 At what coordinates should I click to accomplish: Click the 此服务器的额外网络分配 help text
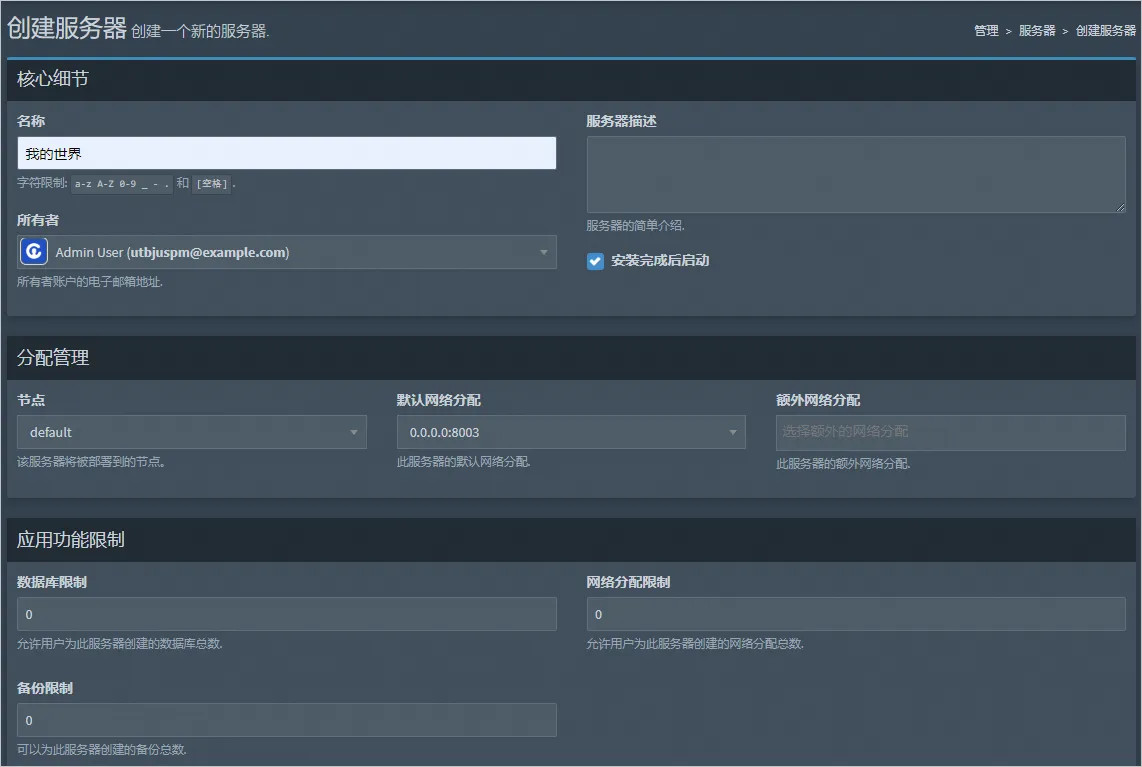(843, 464)
